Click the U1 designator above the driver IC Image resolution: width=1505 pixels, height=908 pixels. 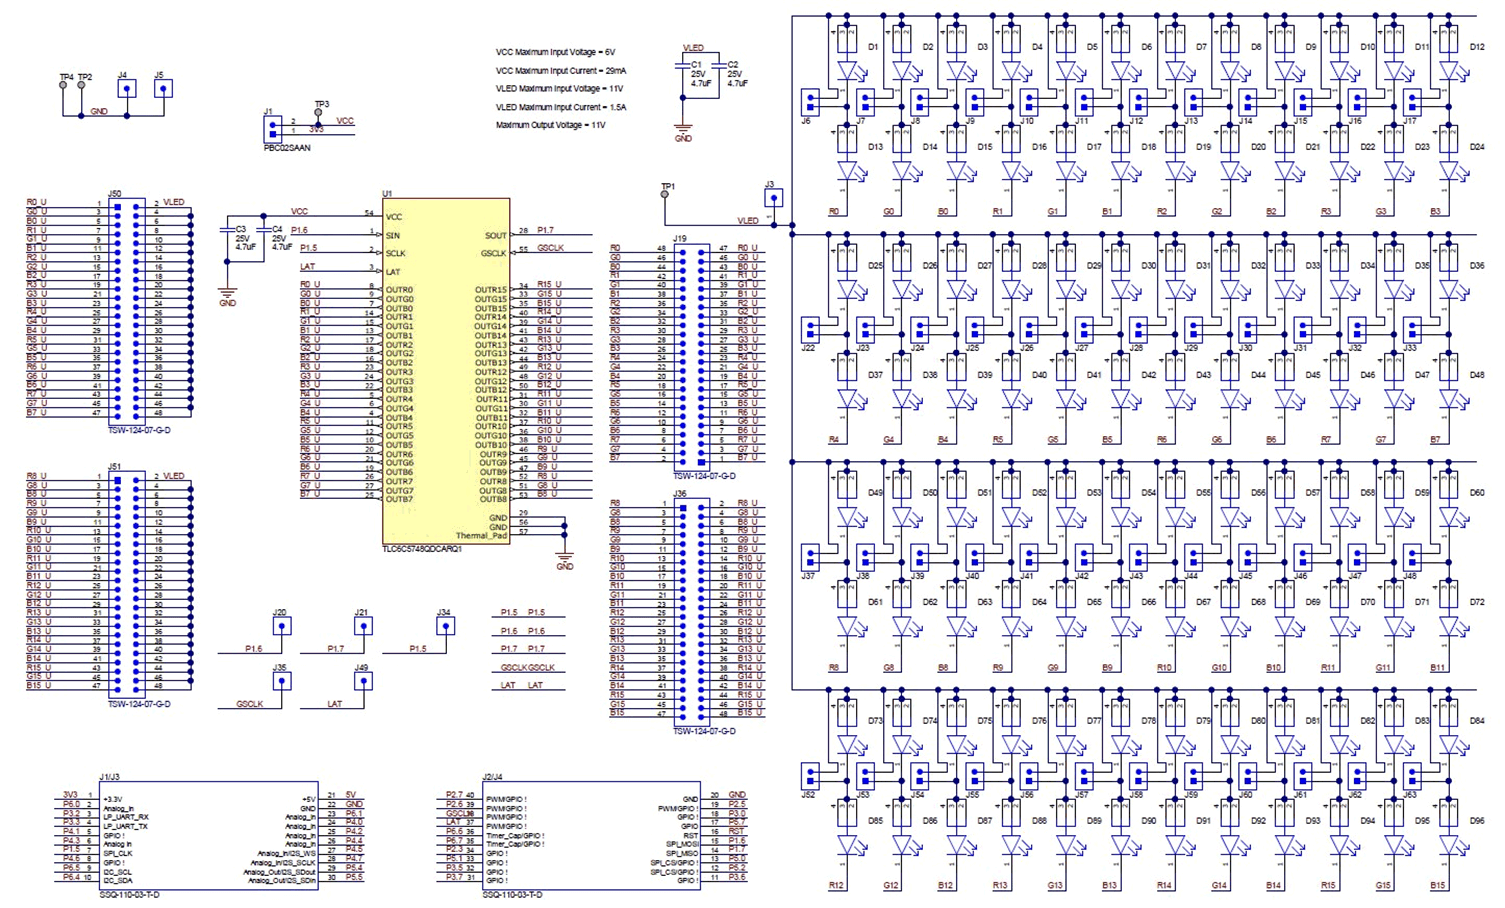click(x=387, y=194)
